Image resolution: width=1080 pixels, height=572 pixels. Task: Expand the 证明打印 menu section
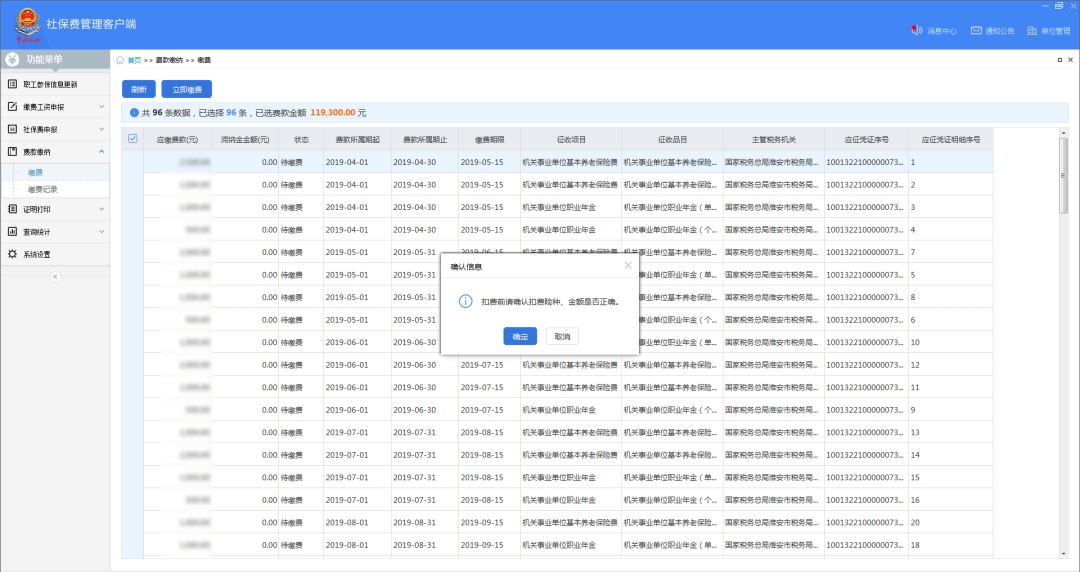[101, 210]
